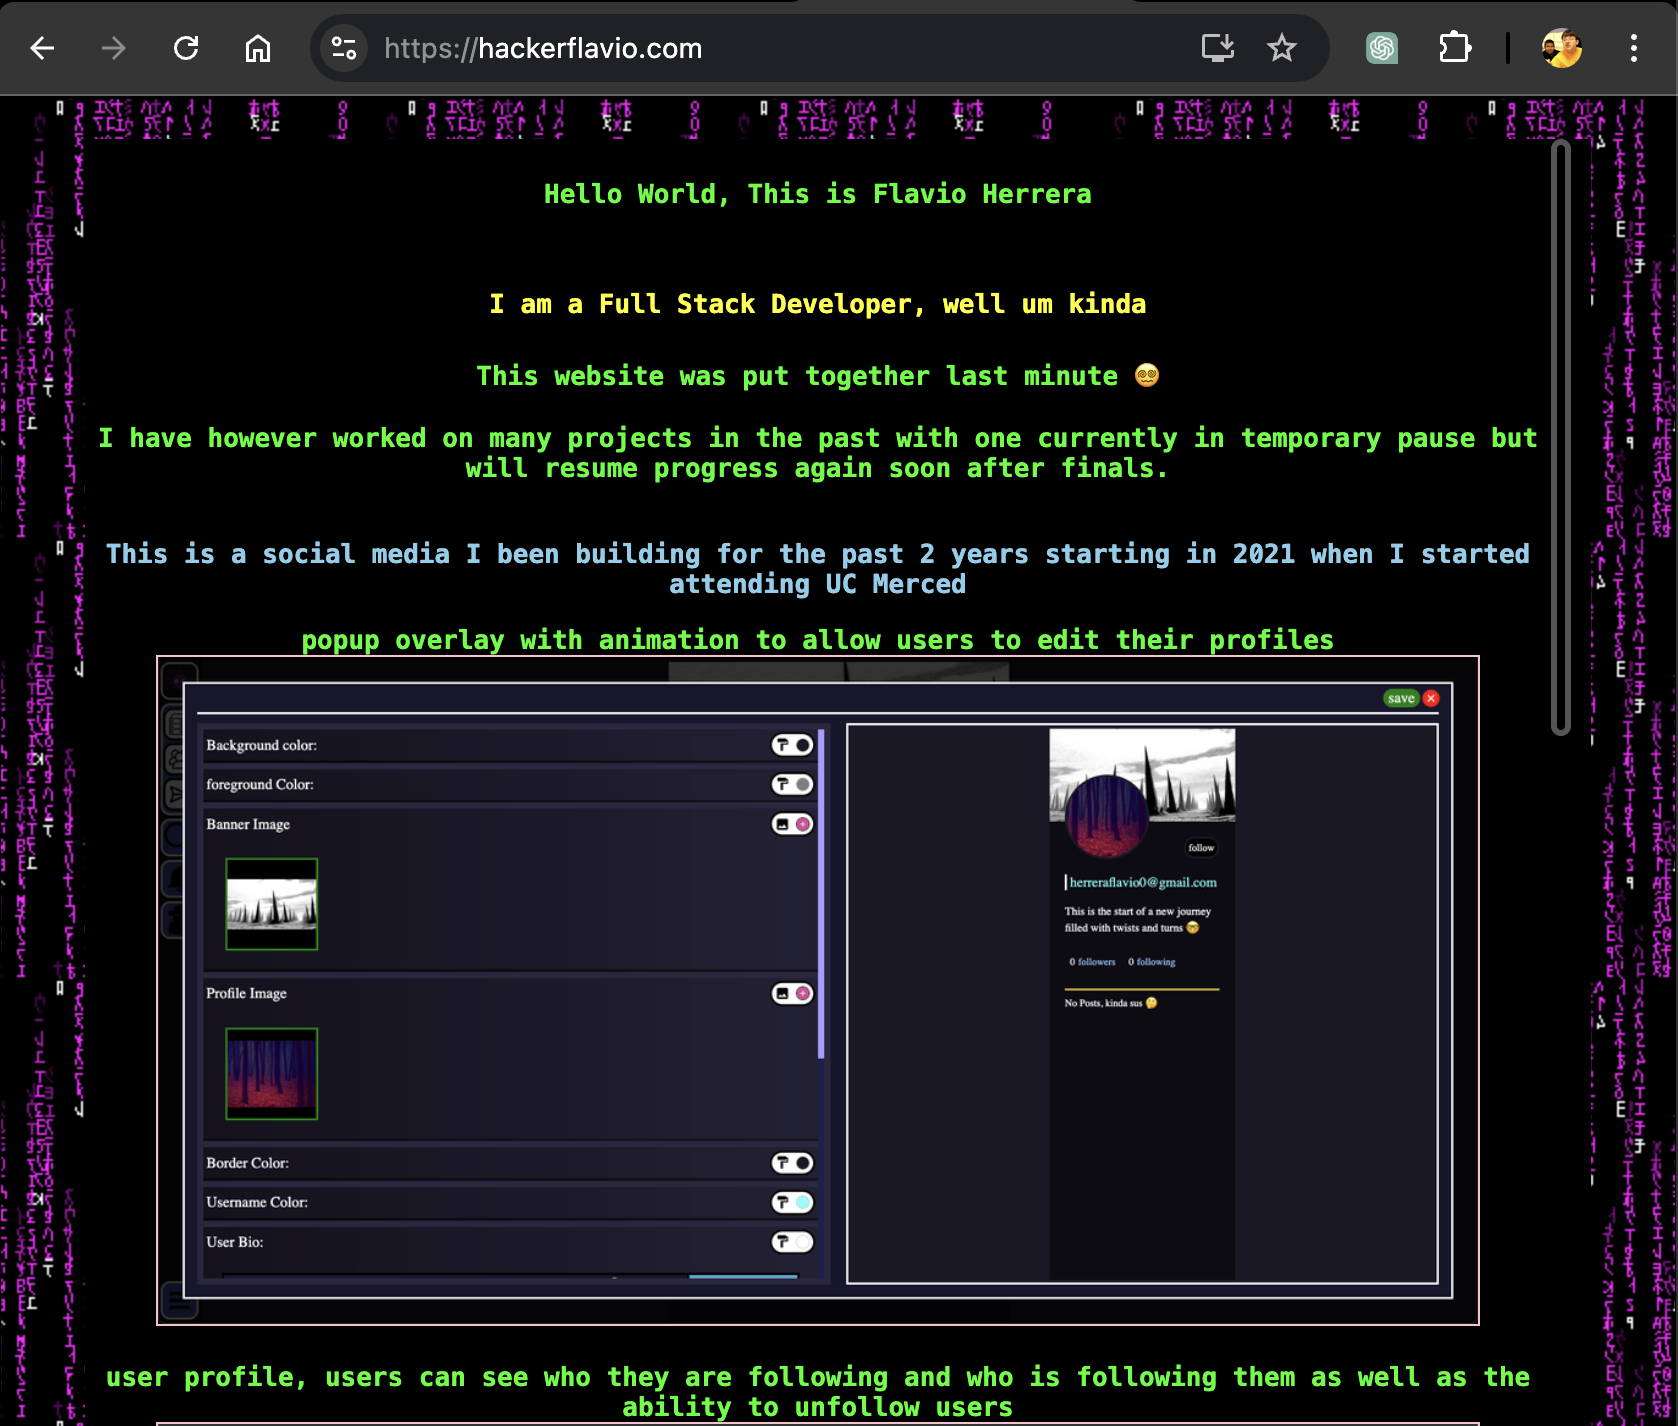Open Chrome's three-dot menu

pyautogui.click(x=1633, y=48)
